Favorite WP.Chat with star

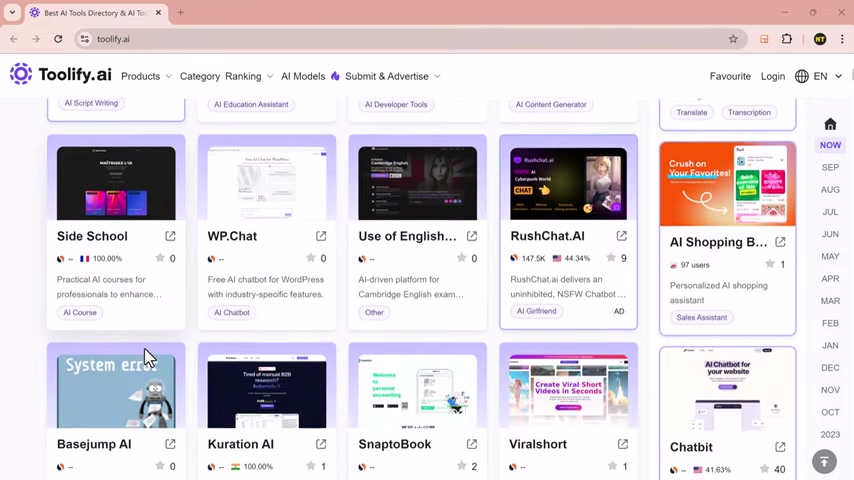coord(310,258)
